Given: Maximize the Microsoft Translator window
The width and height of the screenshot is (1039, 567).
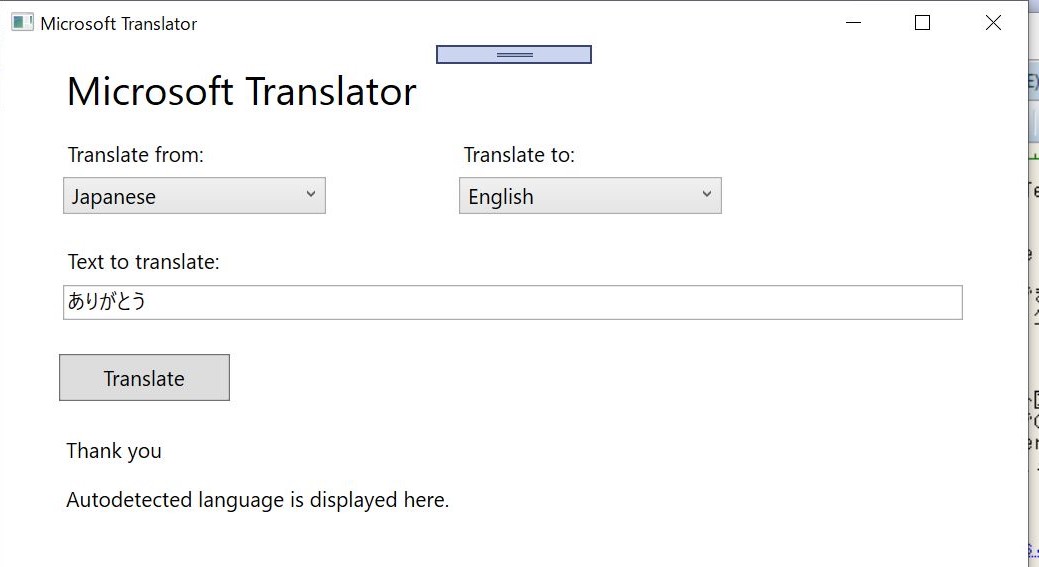Looking at the screenshot, I should 922,23.
